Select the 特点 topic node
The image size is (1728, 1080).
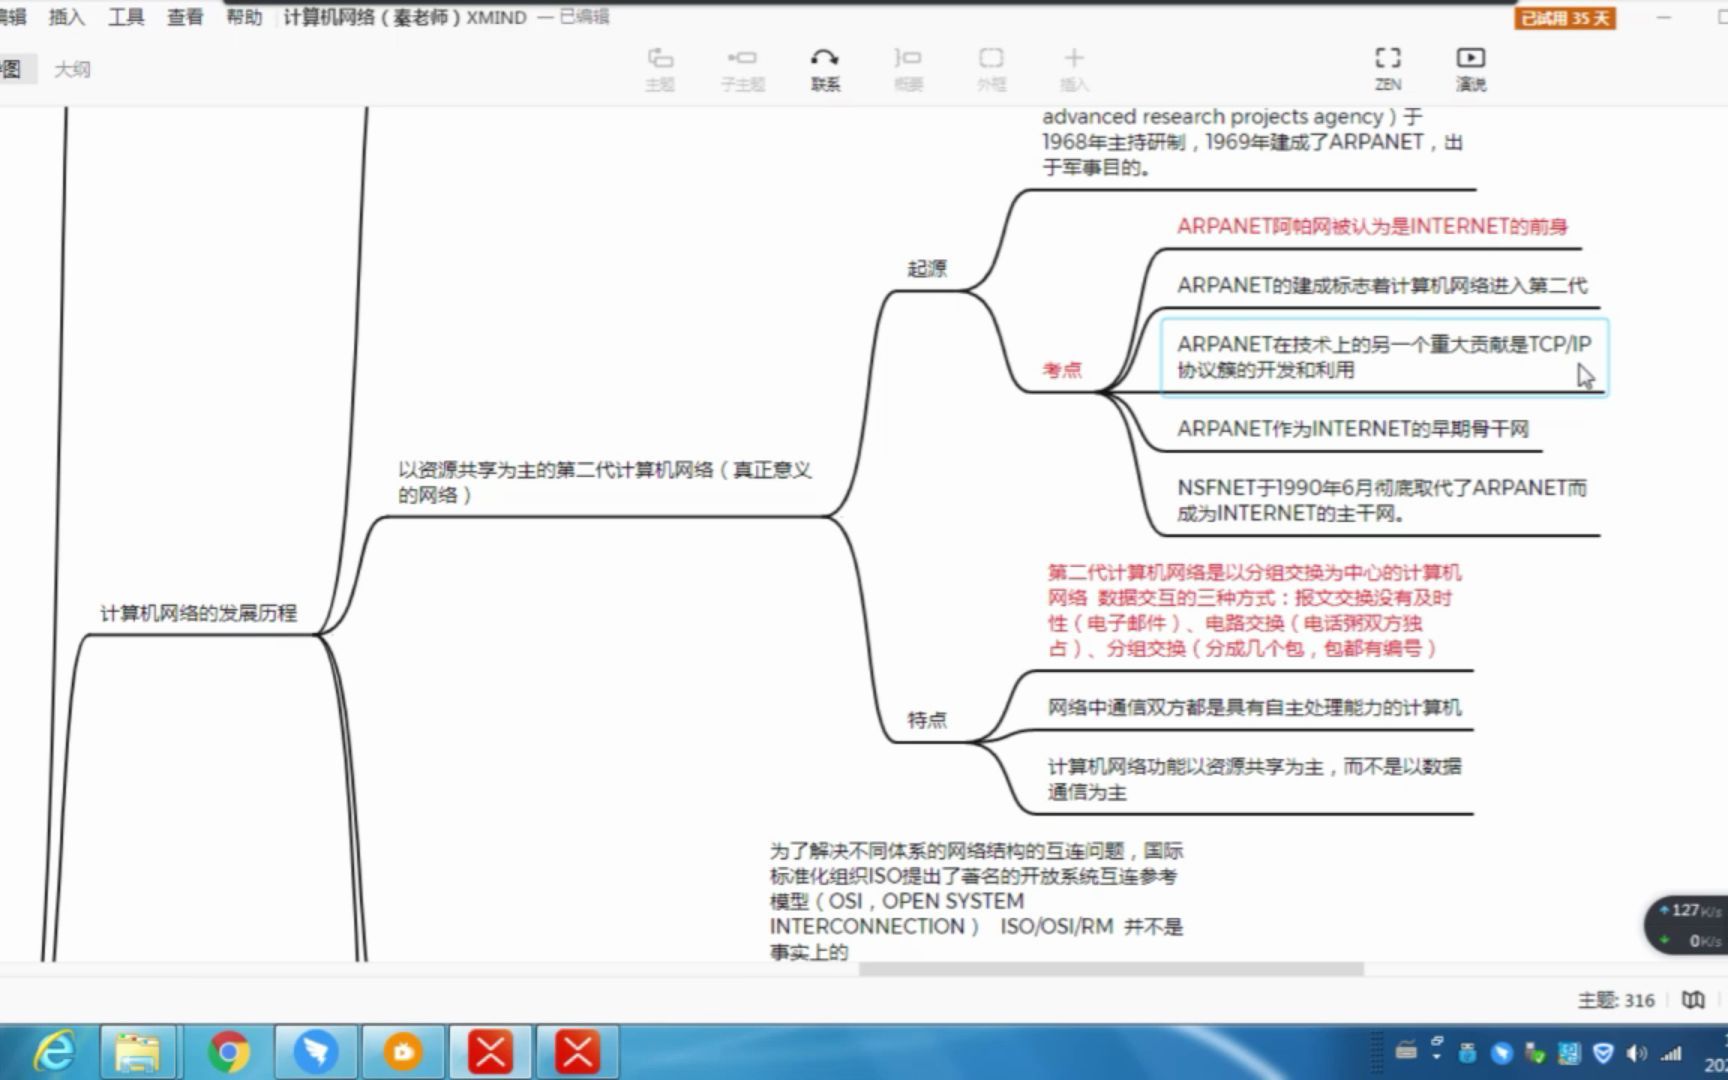[927, 719]
